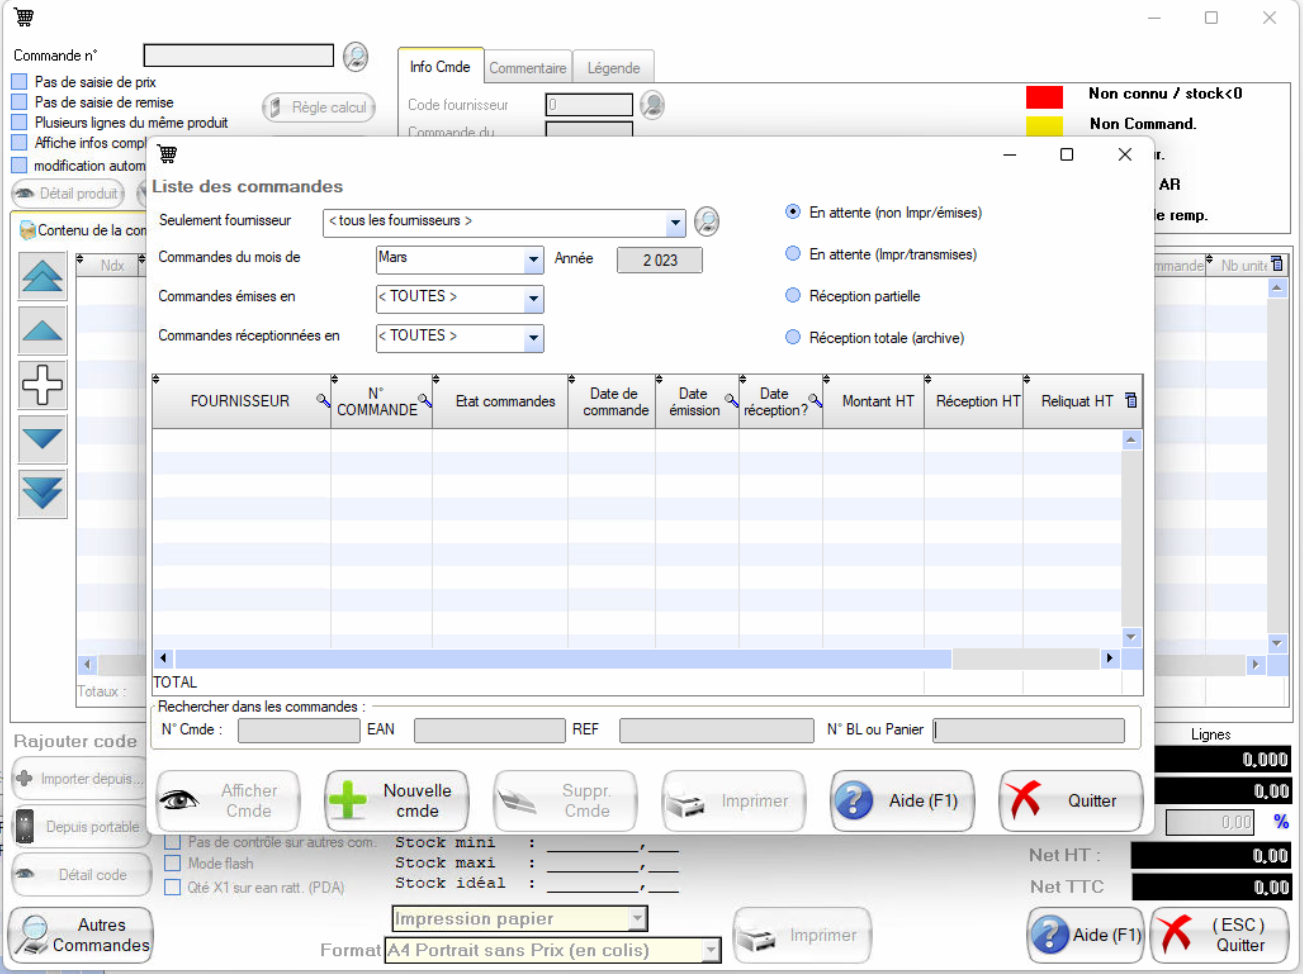Click the supplier search magnifier icon

pyautogui.click(x=706, y=221)
